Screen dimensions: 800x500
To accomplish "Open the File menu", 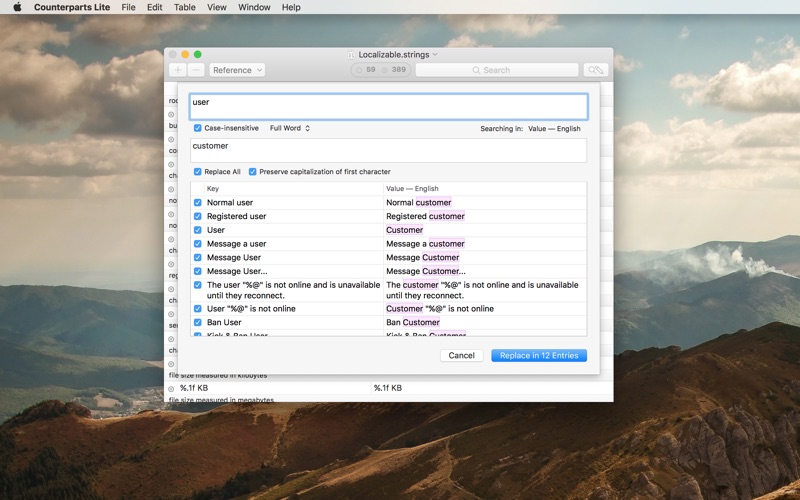I will click(129, 7).
